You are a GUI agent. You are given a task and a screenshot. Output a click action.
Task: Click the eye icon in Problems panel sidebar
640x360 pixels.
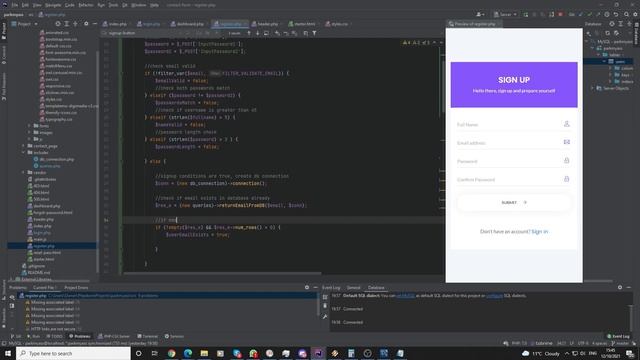pyautogui.click(x=12, y=298)
